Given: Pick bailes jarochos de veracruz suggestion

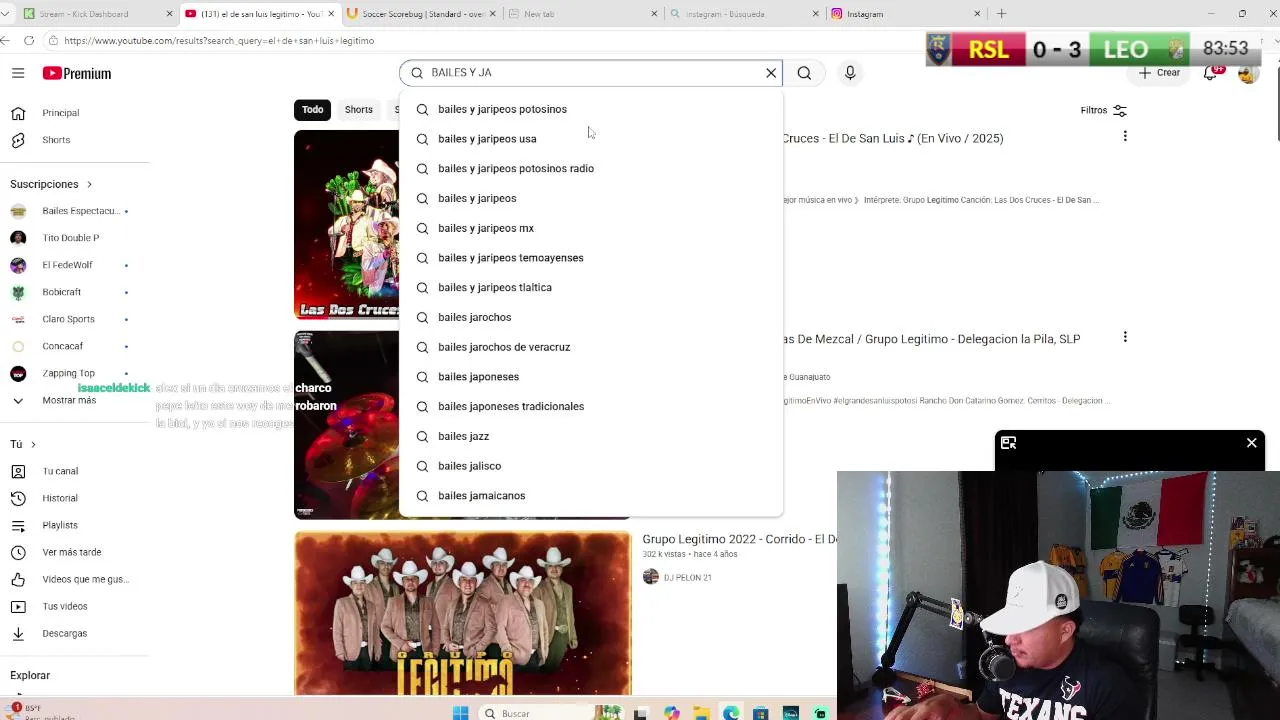Looking at the screenshot, I should click(x=590, y=347).
